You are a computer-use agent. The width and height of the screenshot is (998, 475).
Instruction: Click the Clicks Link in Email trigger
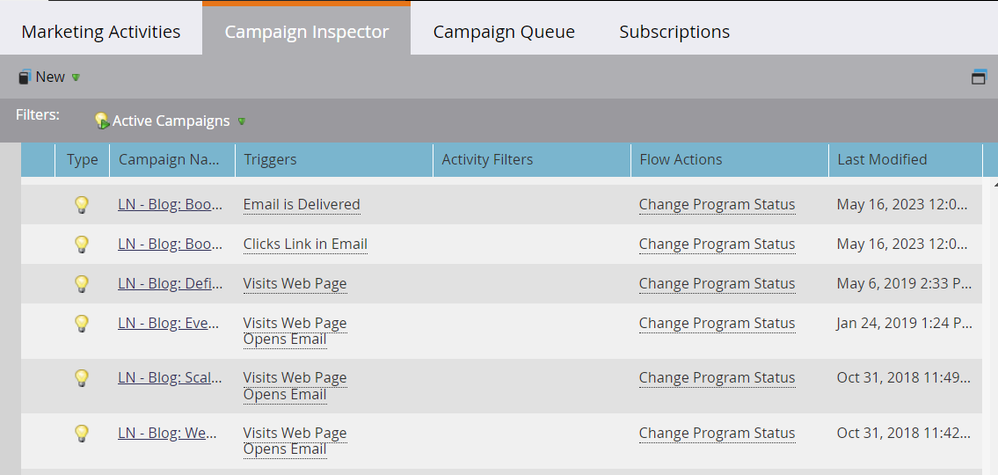[x=305, y=244]
